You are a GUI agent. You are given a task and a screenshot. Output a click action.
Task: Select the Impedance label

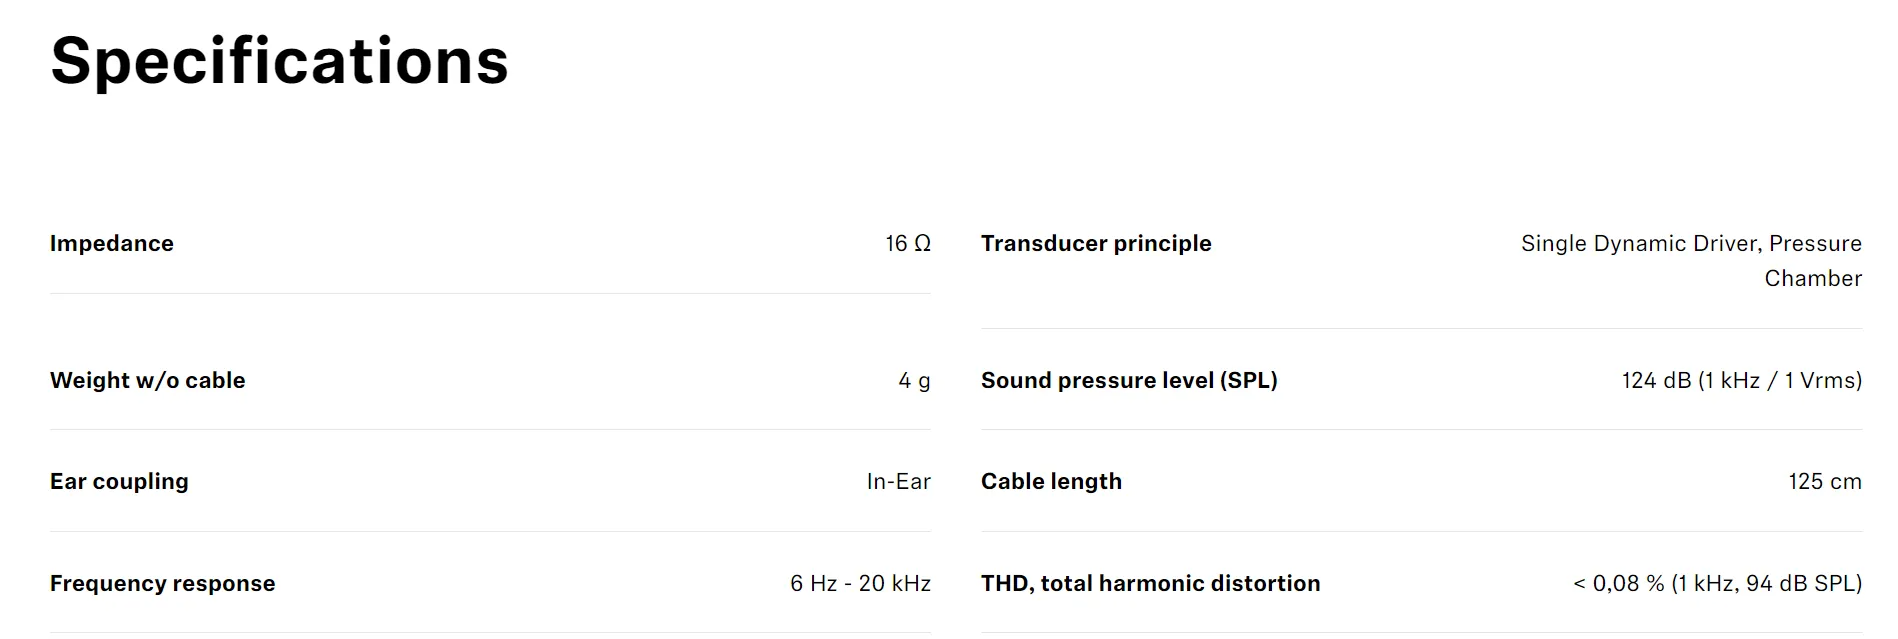(x=112, y=243)
